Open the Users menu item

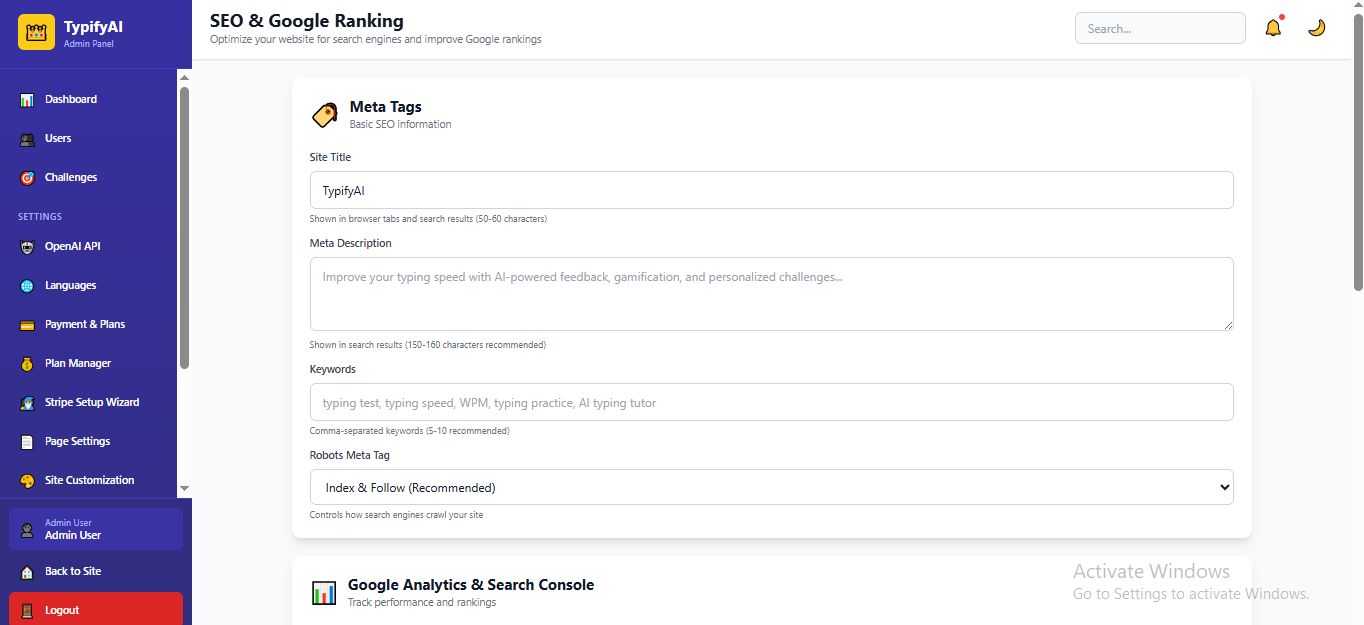58,138
